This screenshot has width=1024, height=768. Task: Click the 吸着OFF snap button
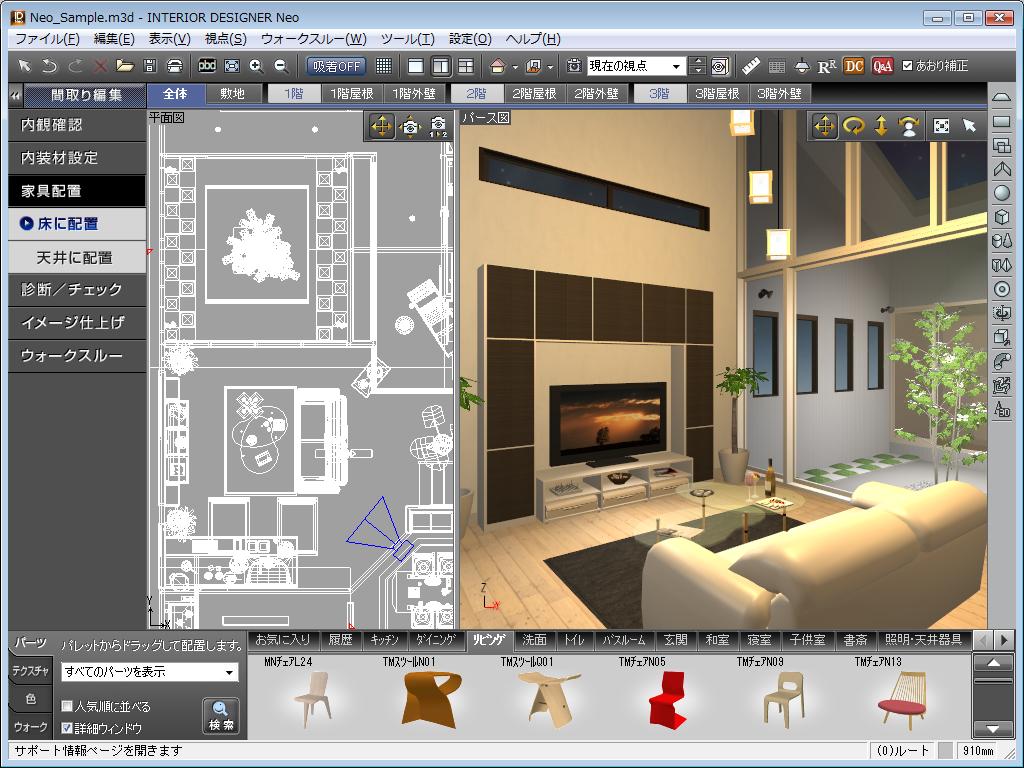335,66
